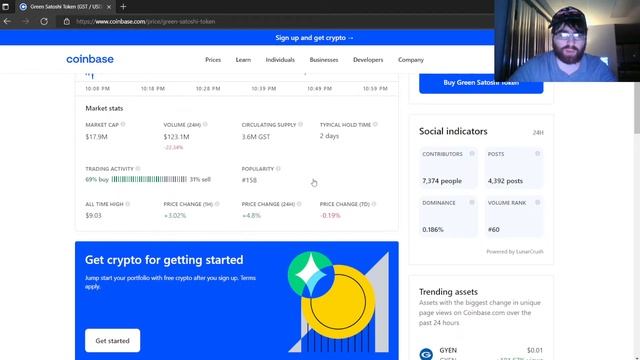Click the Posts info icon

[x=538, y=153]
